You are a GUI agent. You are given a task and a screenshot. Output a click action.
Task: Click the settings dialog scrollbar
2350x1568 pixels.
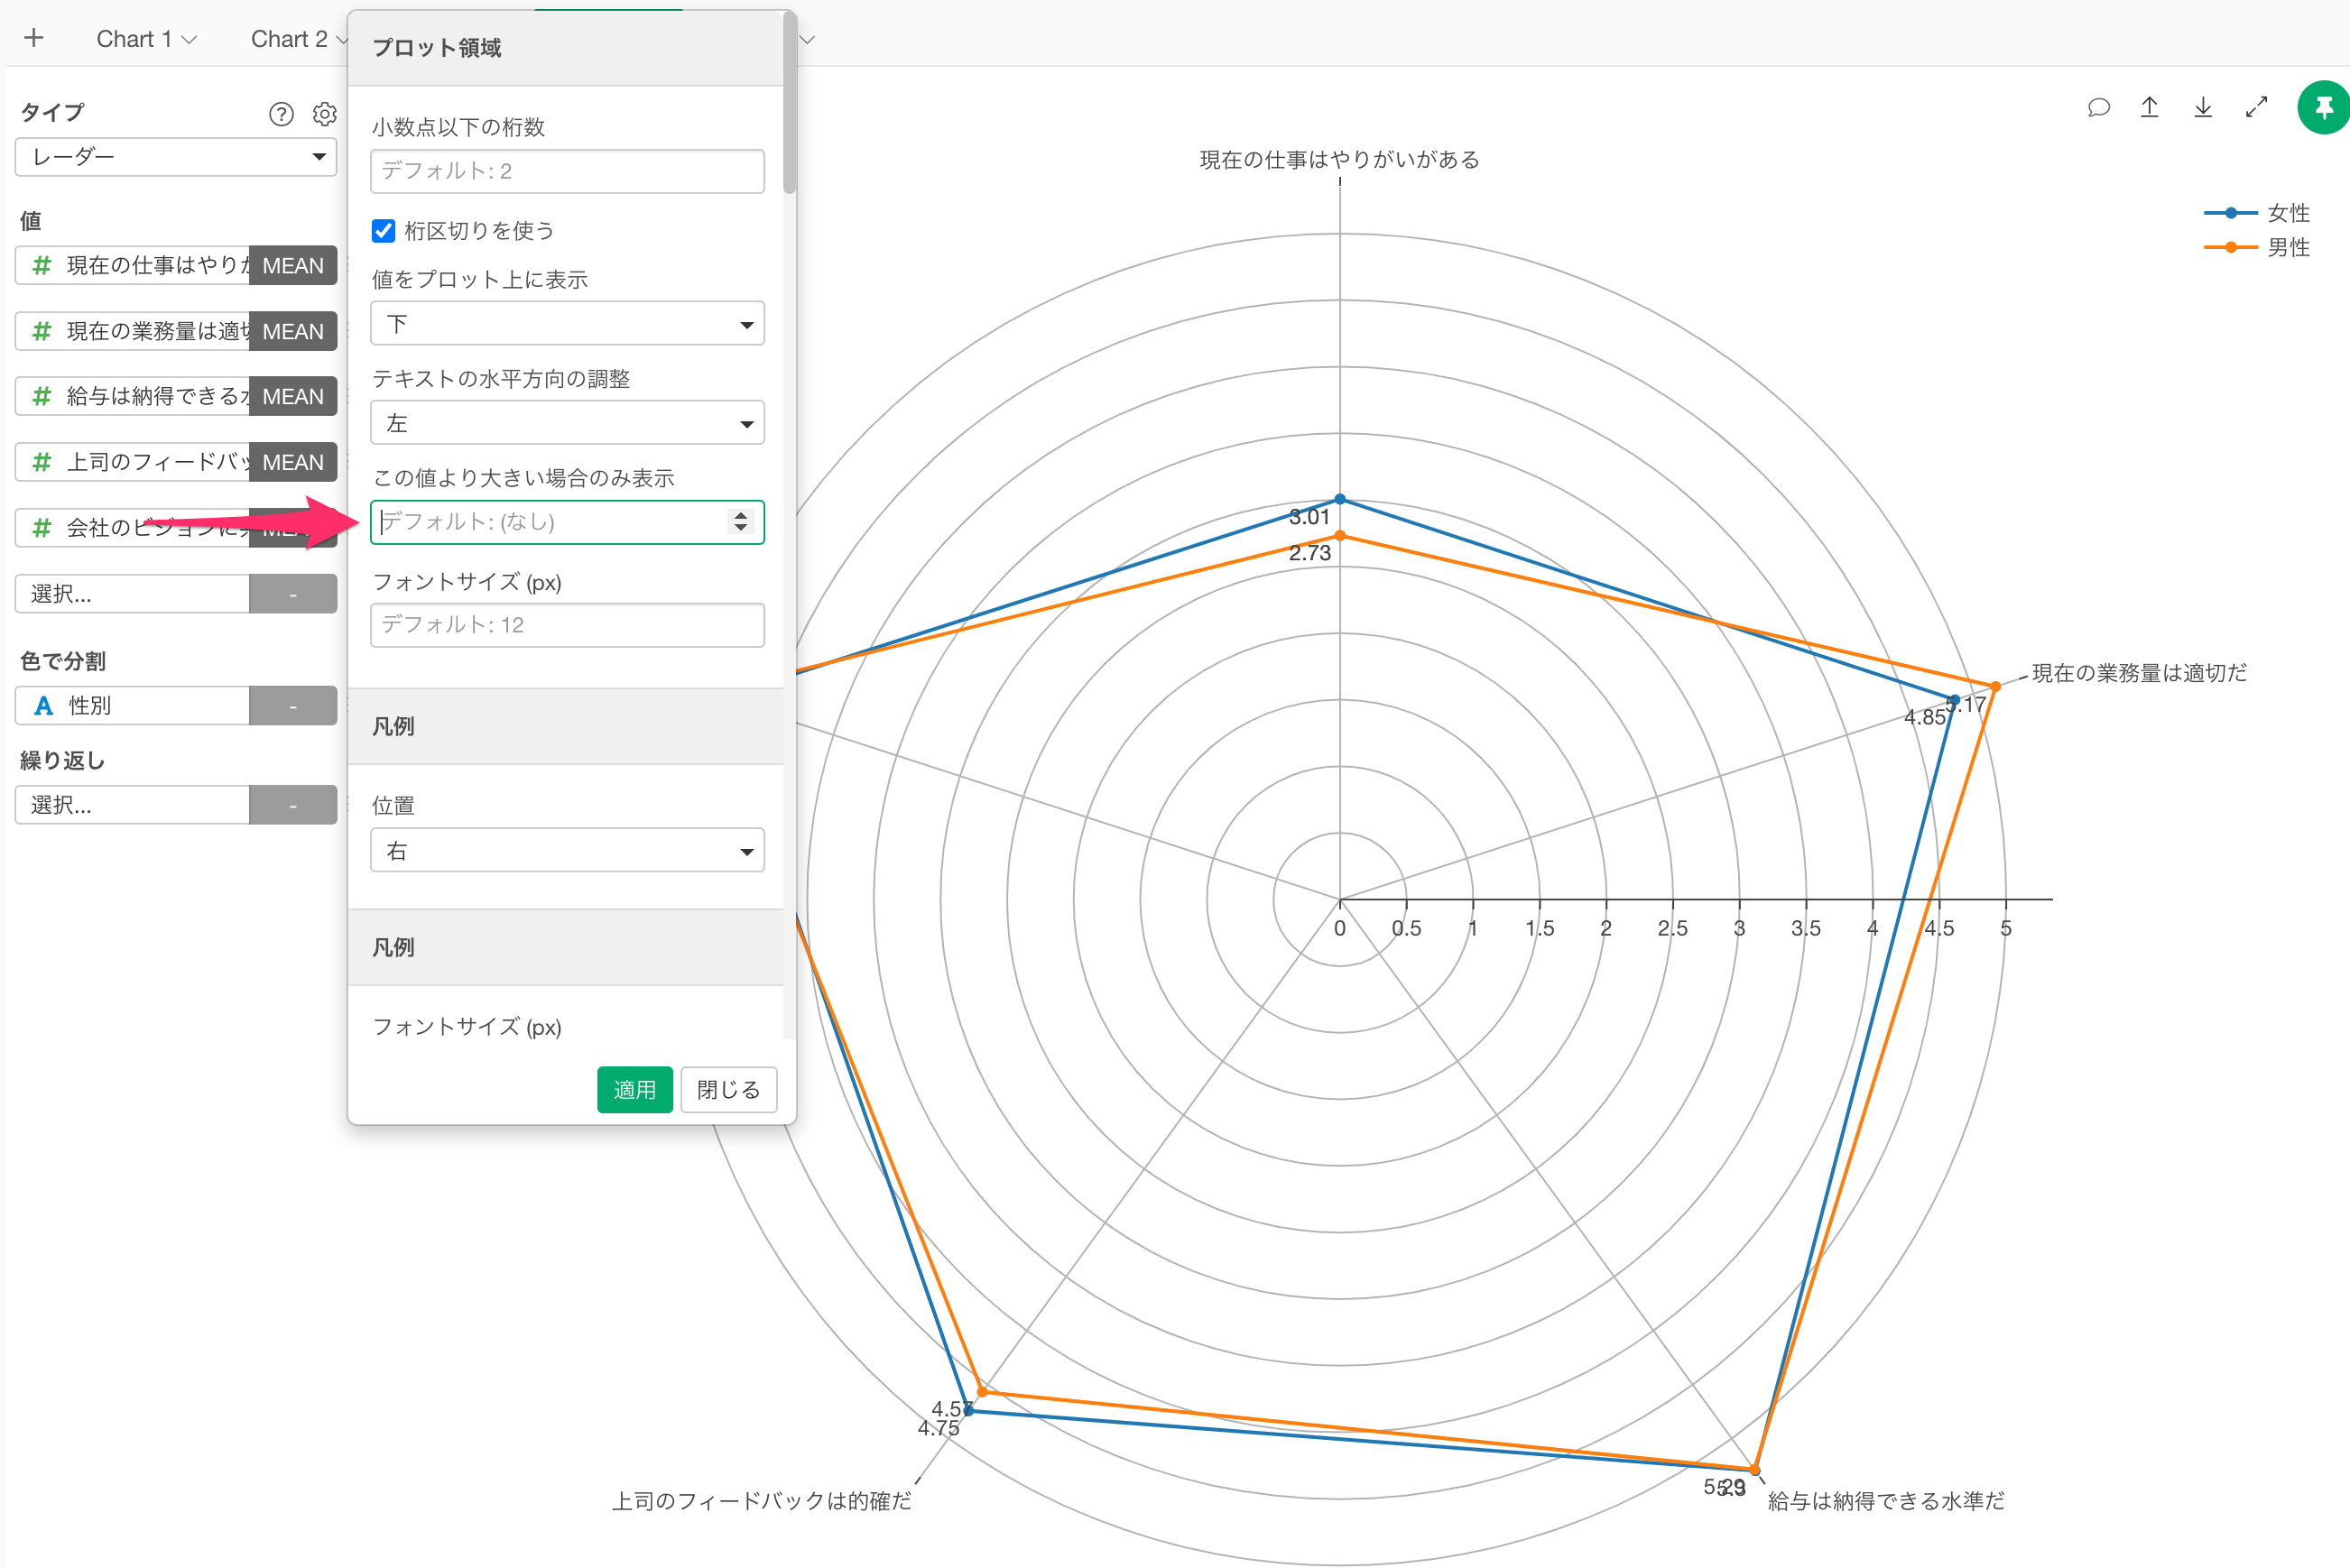(x=789, y=104)
